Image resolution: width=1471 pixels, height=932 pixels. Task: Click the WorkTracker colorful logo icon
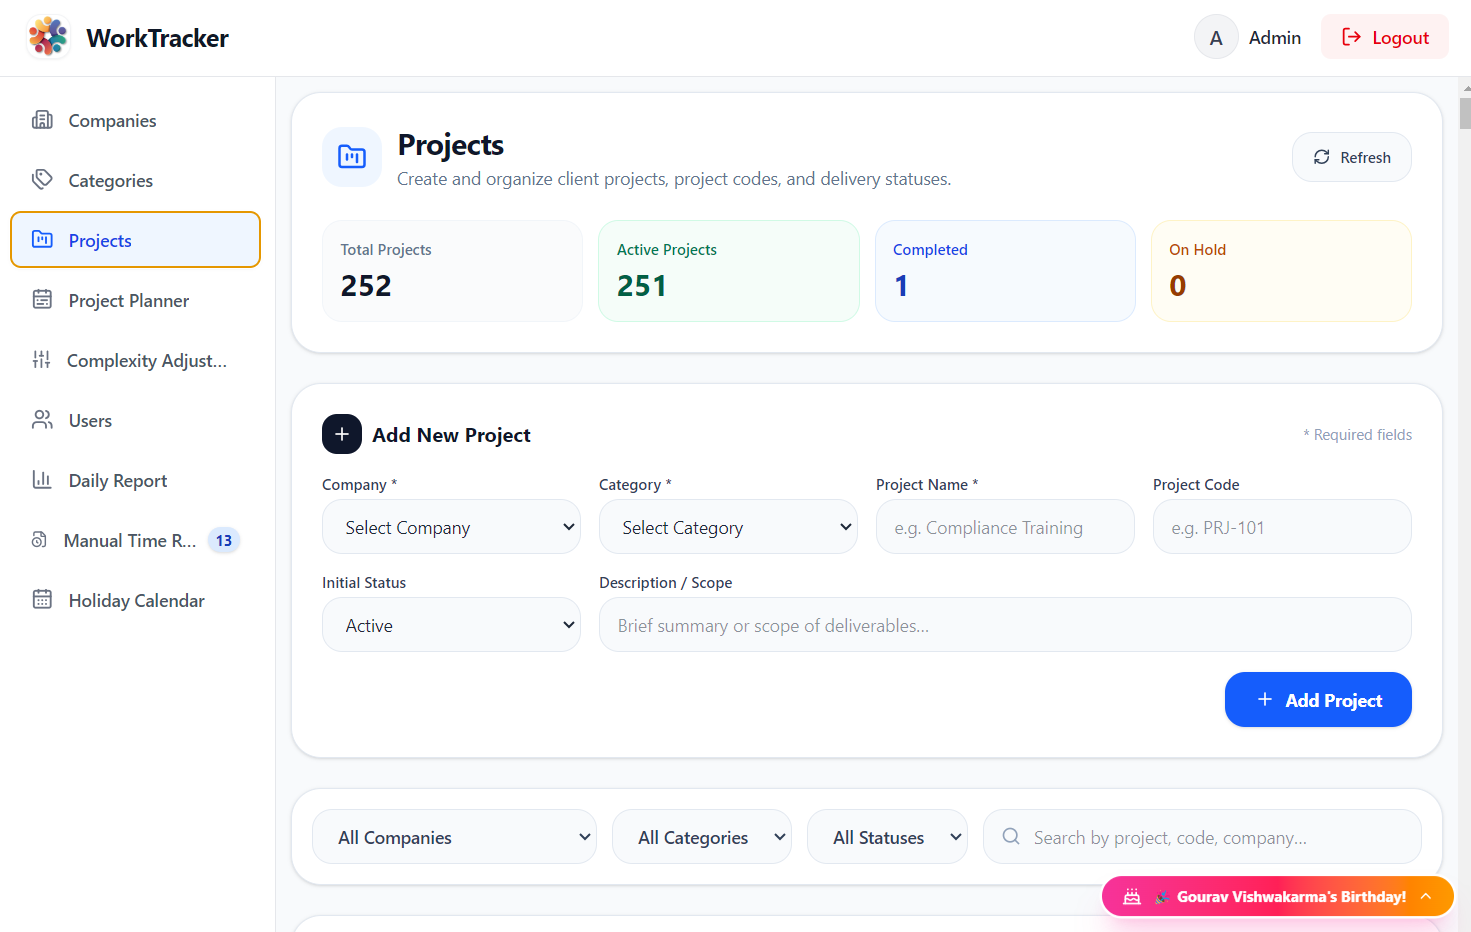[48, 37]
